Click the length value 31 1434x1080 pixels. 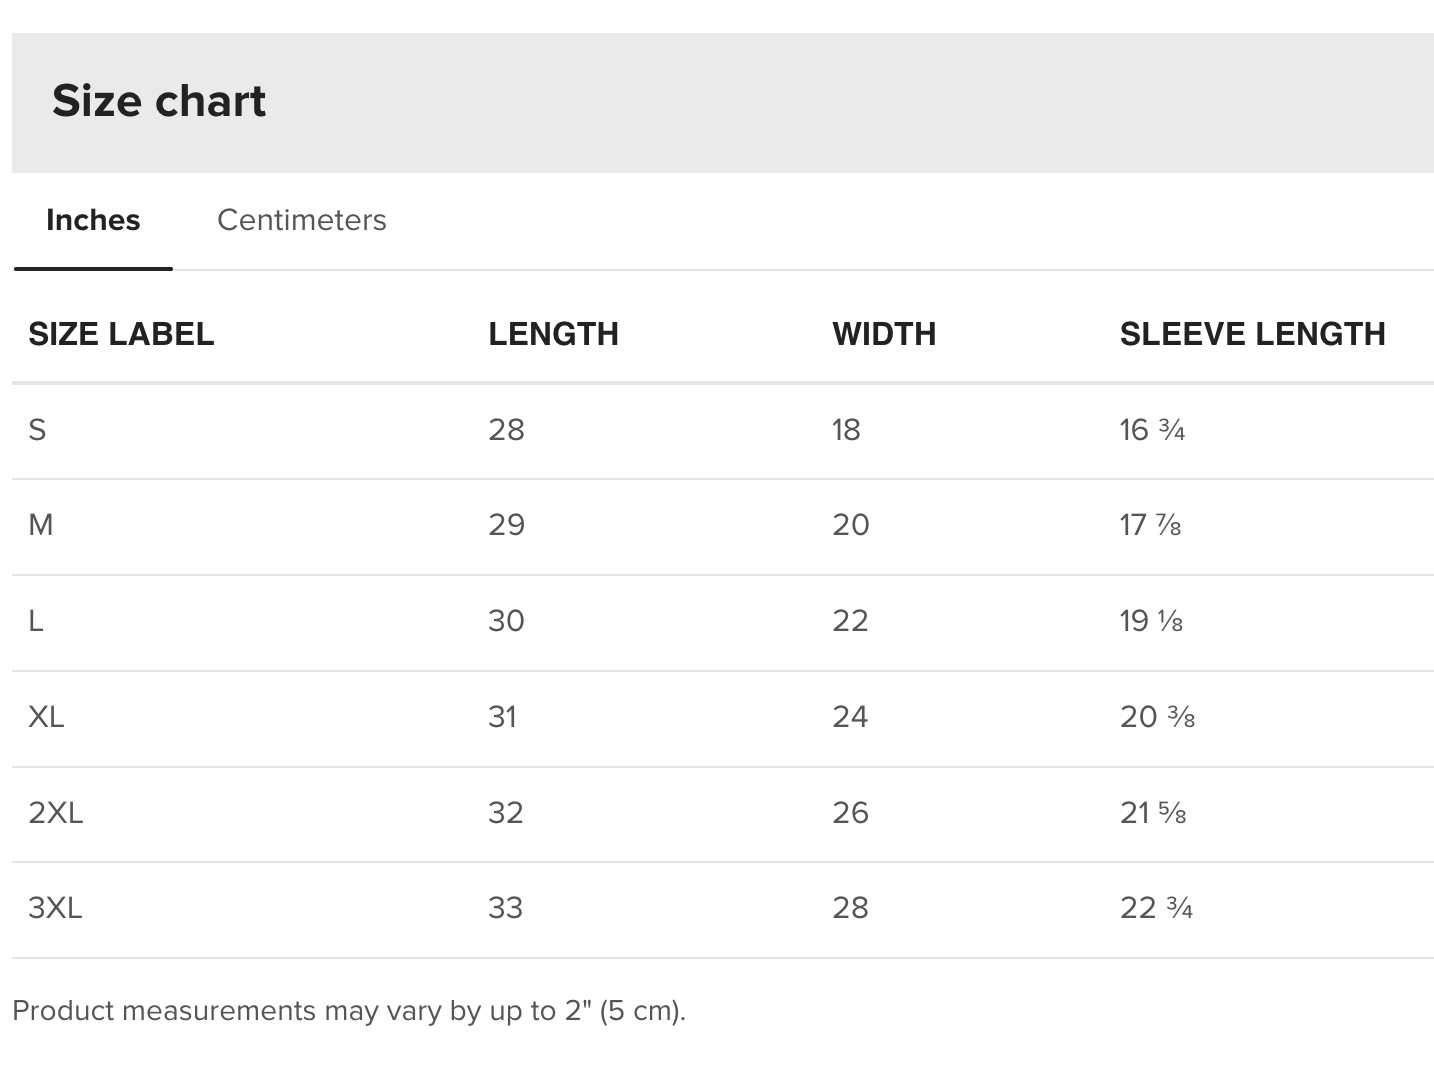click(x=502, y=717)
